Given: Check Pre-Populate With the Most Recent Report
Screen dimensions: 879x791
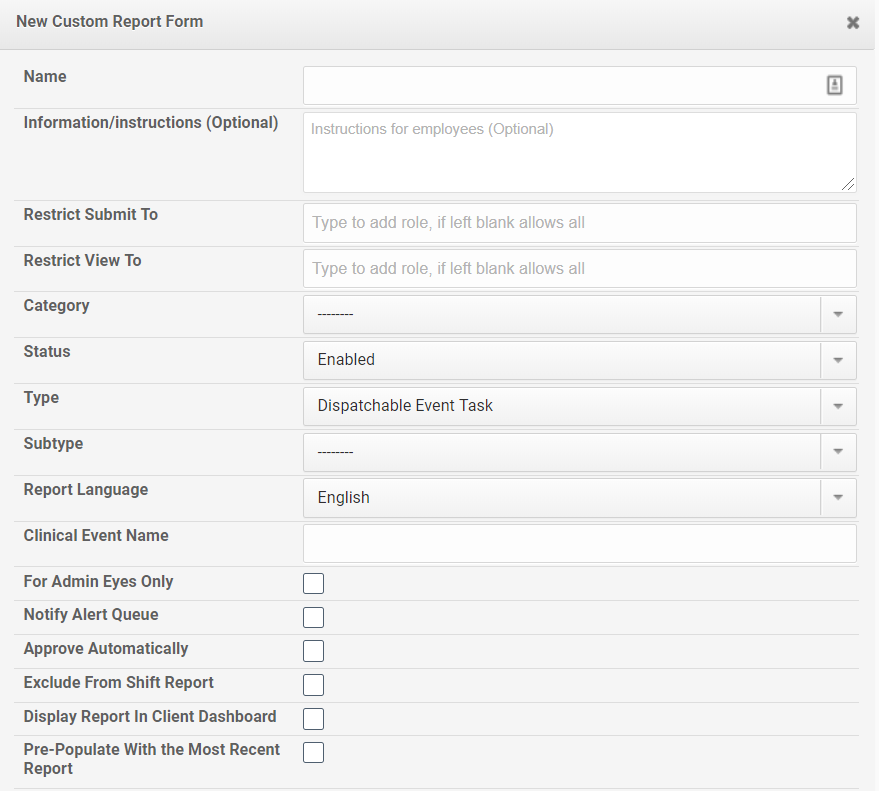Looking at the screenshot, I should [x=314, y=753].
